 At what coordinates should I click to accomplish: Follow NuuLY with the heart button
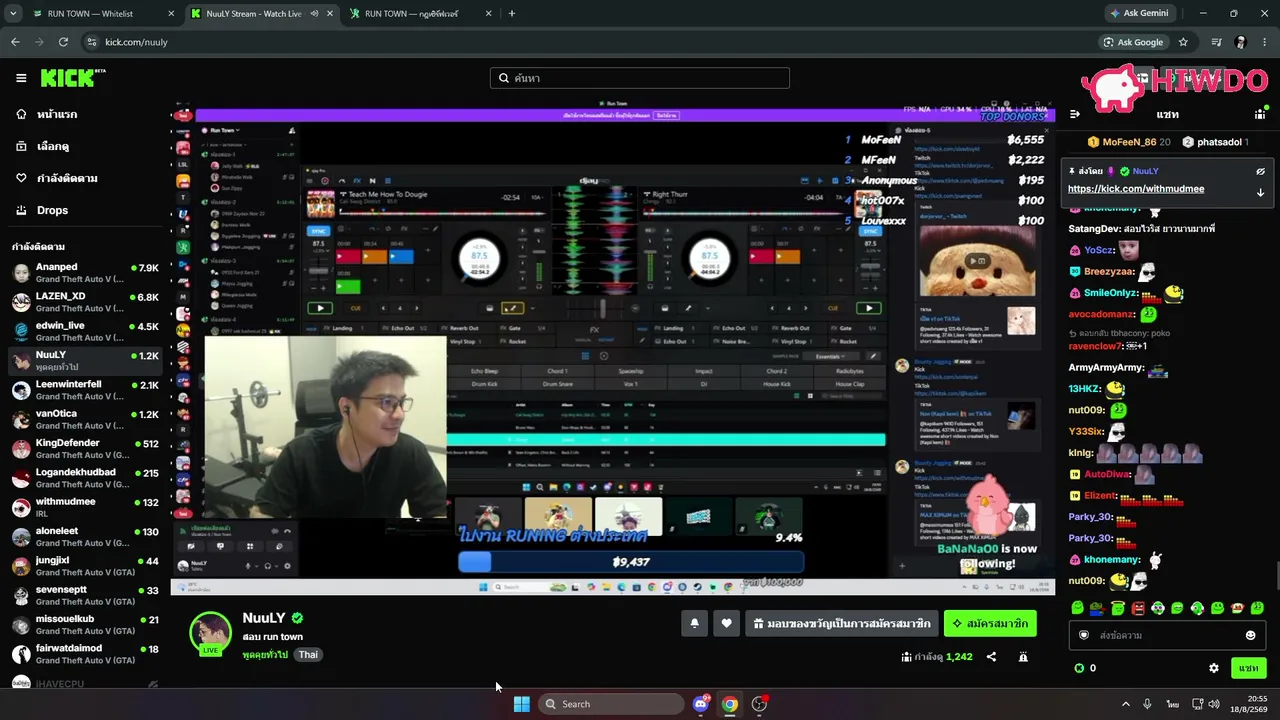tap(726, 624)
